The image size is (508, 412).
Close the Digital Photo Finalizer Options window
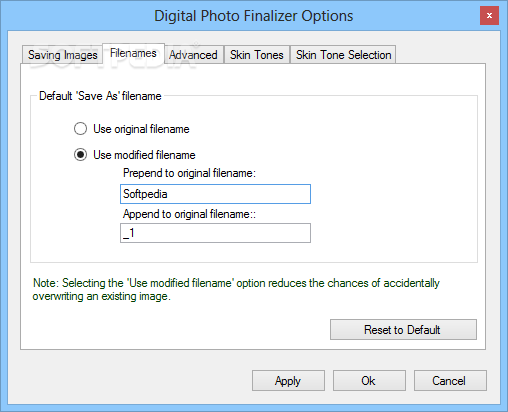489,16
